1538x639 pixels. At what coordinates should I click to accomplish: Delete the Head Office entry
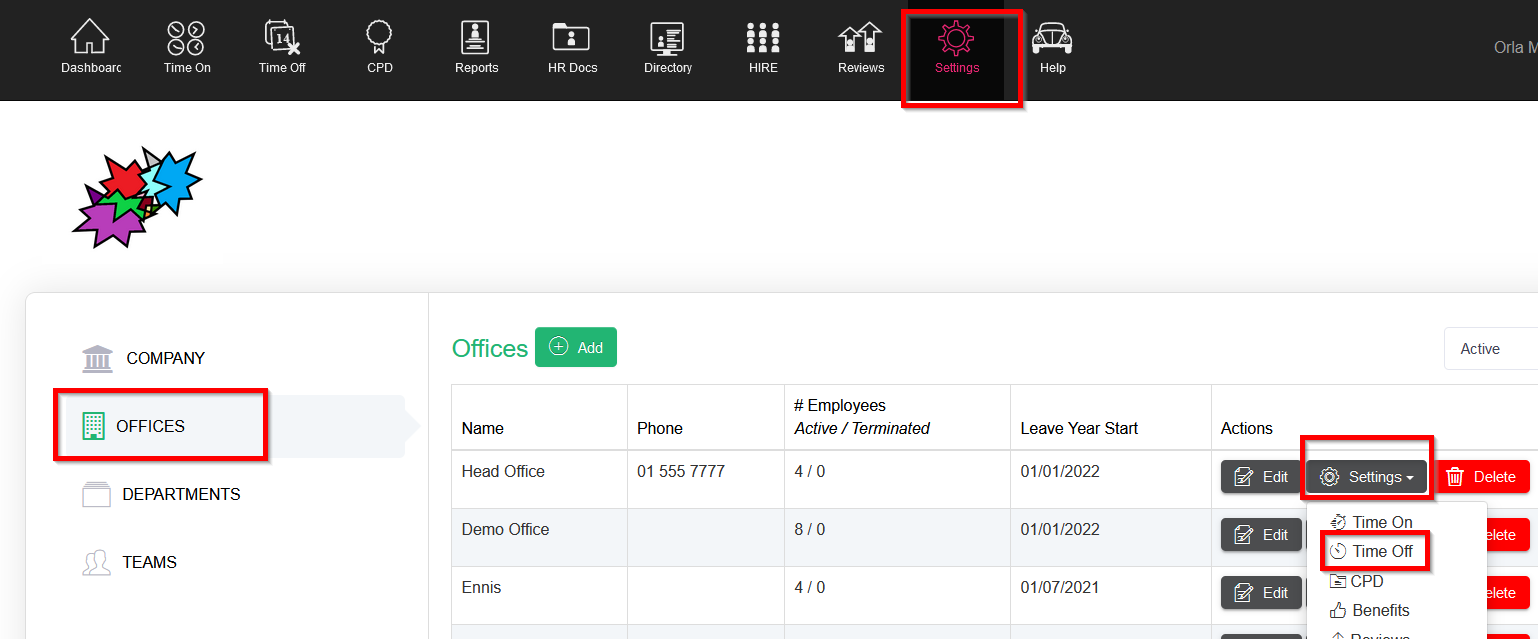(1482, 477)
